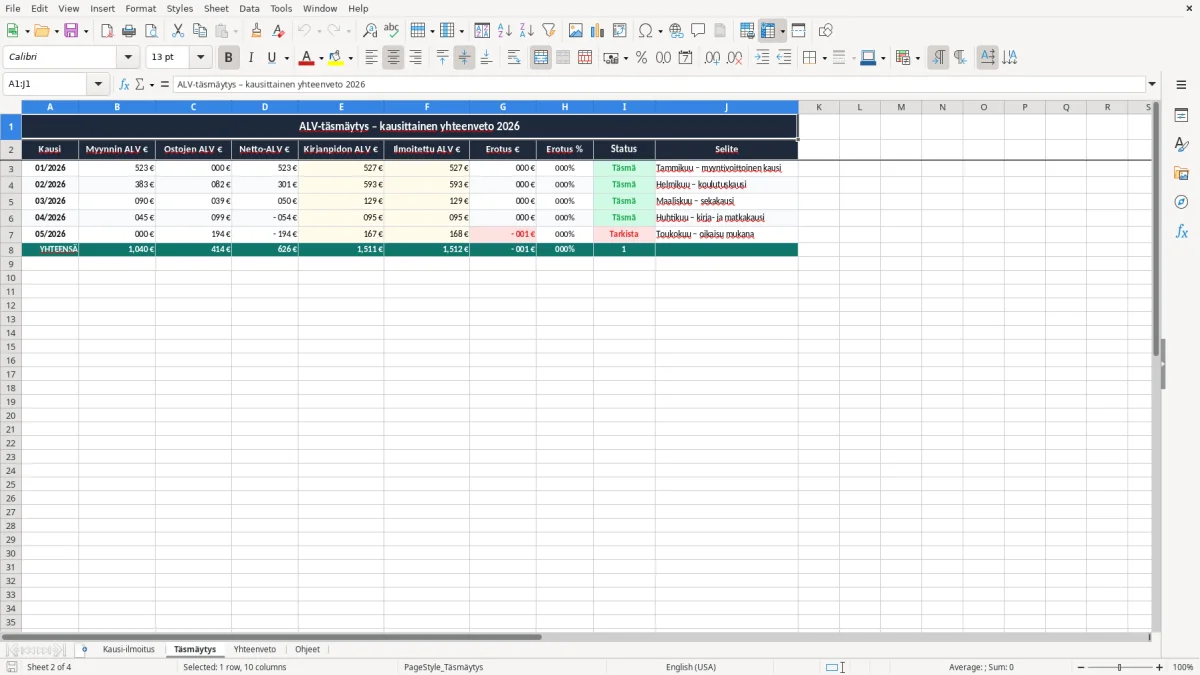Click zoom out minus button
Viewport: 1200px width, 675px height.
pyautogui.click(x=1081, y=667)
